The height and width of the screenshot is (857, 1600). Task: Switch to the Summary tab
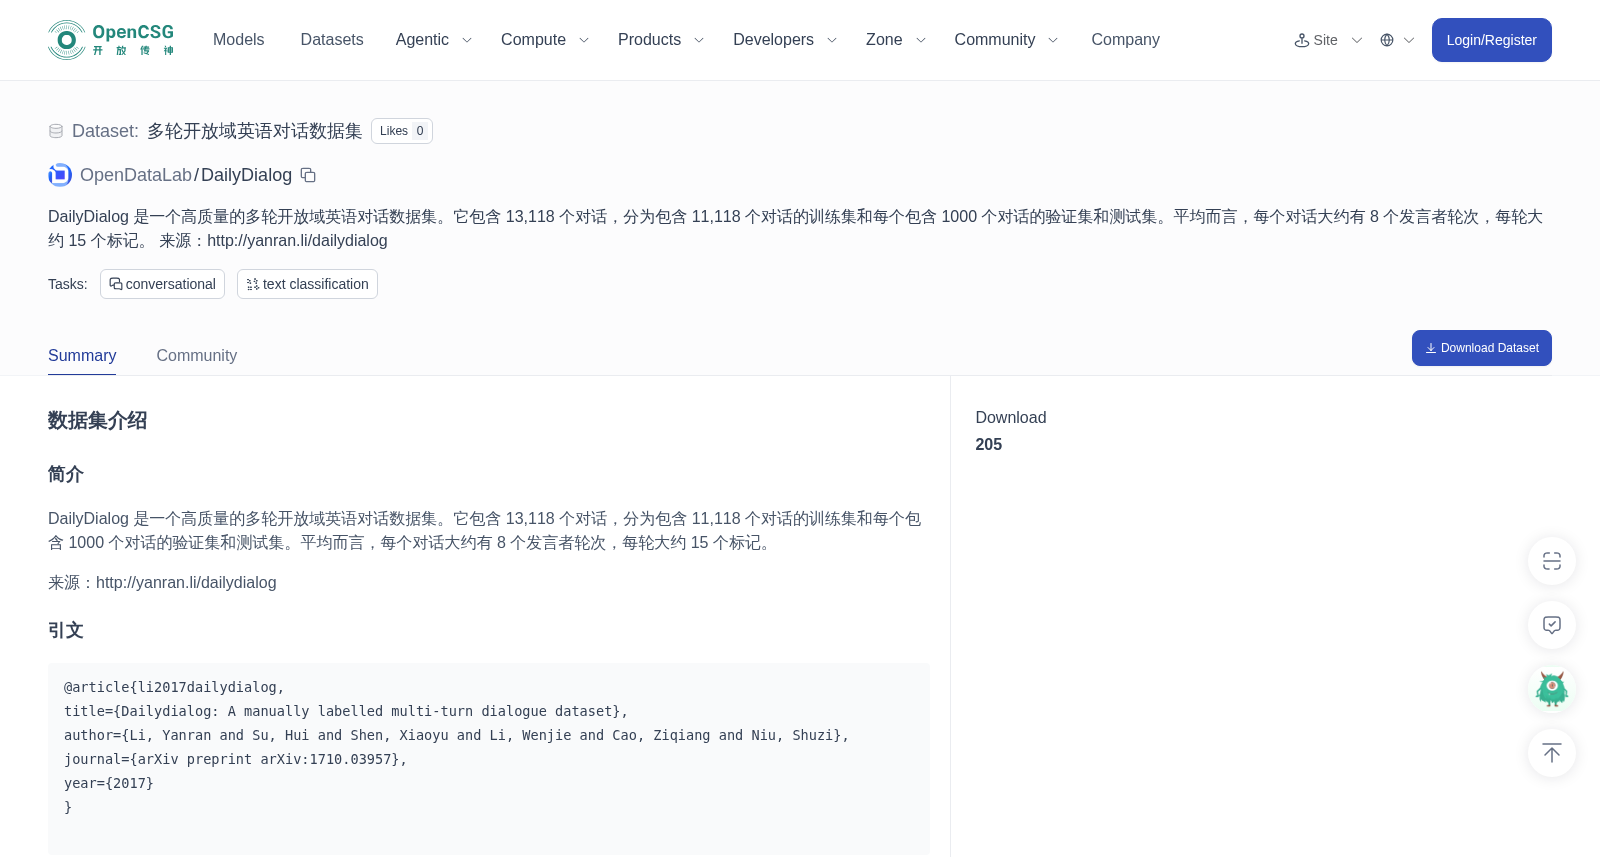tap(82, 356)
